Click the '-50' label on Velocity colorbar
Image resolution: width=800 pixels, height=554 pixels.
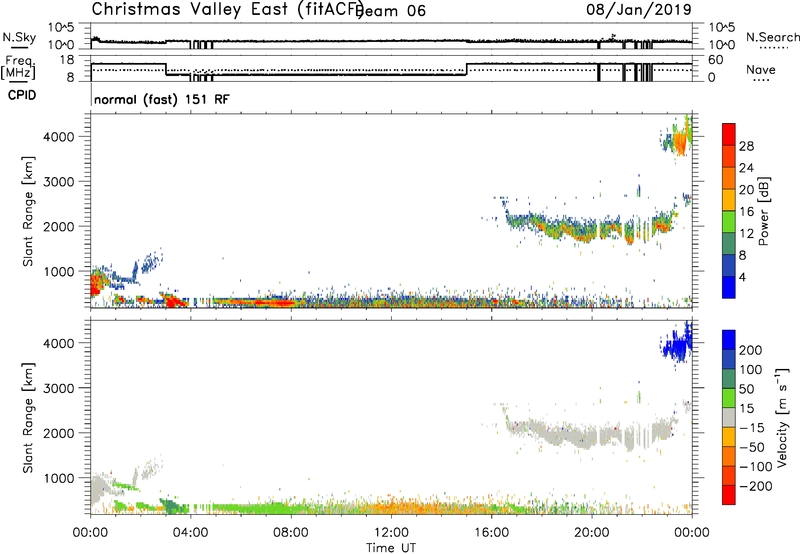[752, 447]
